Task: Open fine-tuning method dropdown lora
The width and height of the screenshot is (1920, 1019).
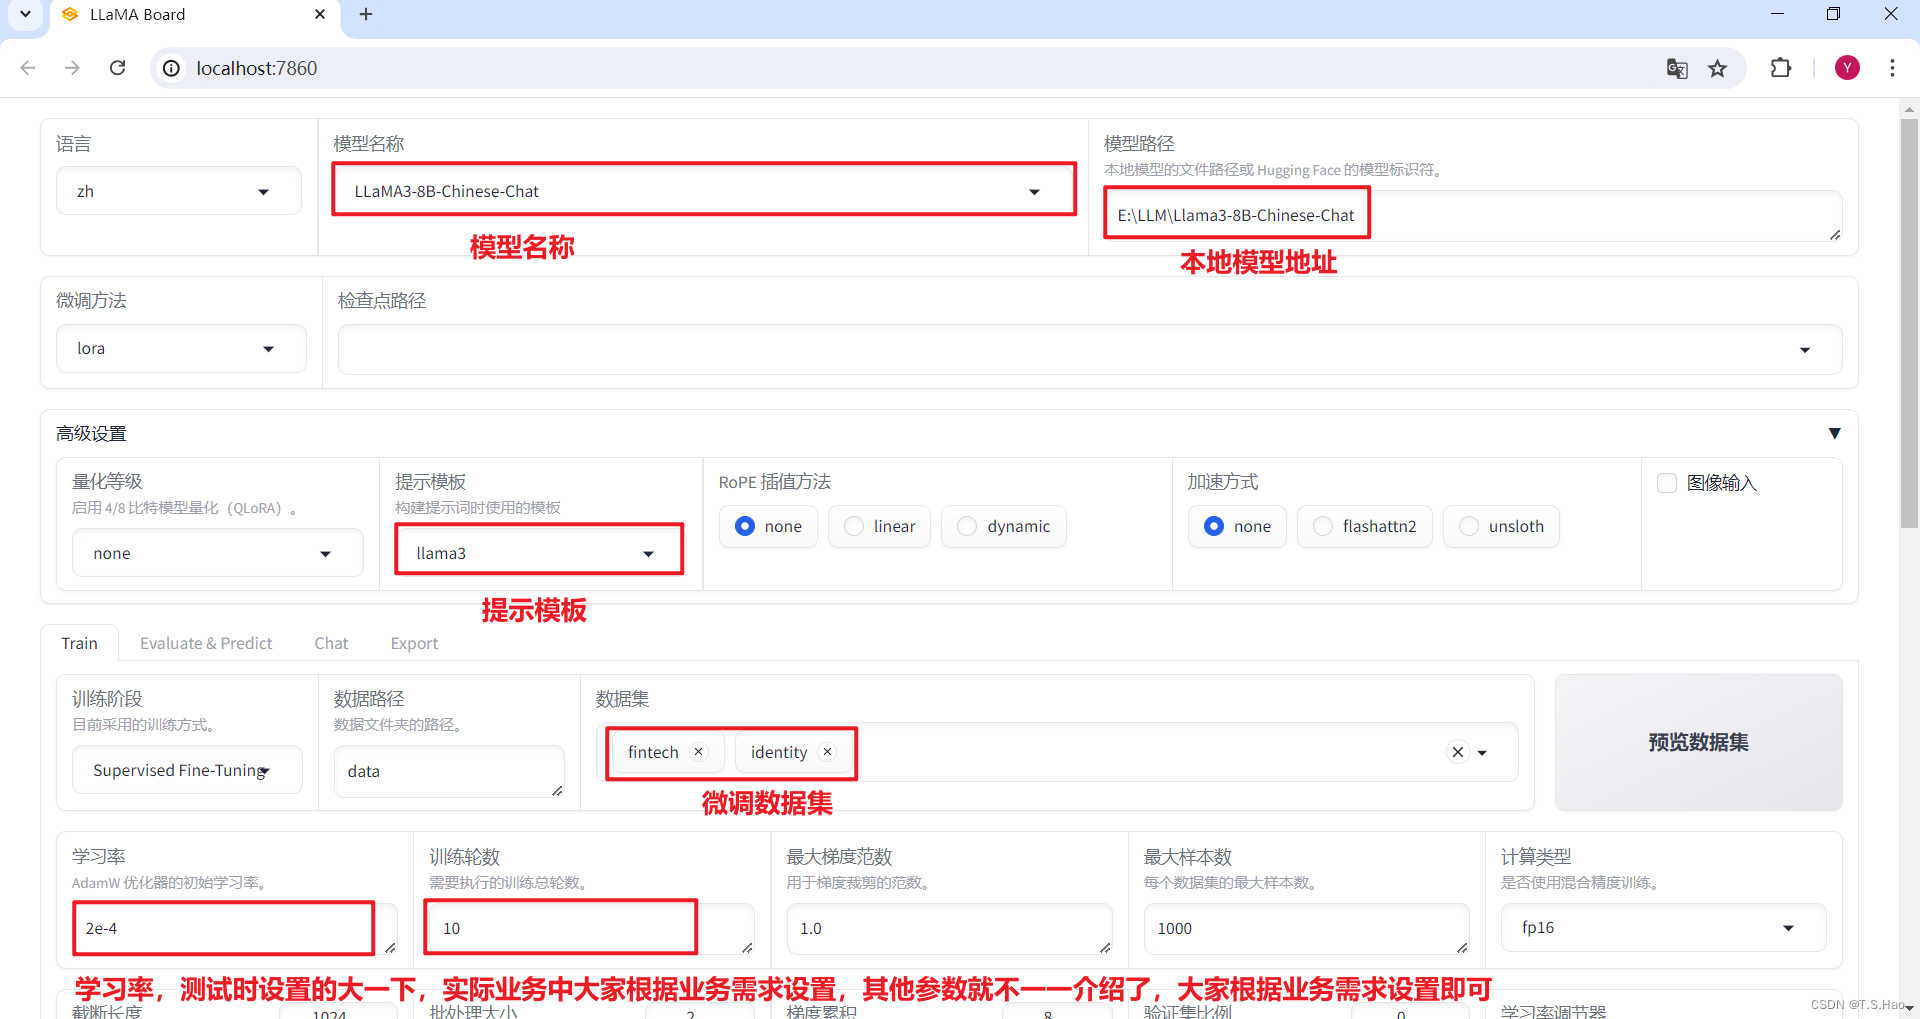Action: 181,348
